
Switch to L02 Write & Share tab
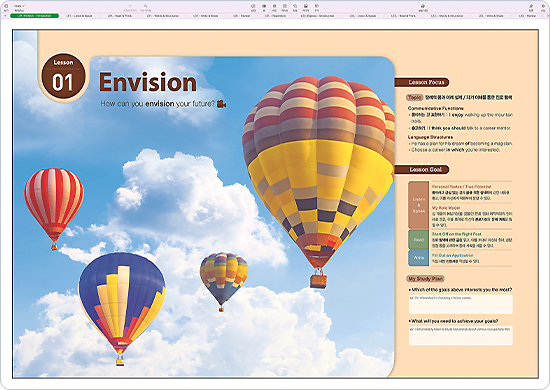tap(491, 16)
